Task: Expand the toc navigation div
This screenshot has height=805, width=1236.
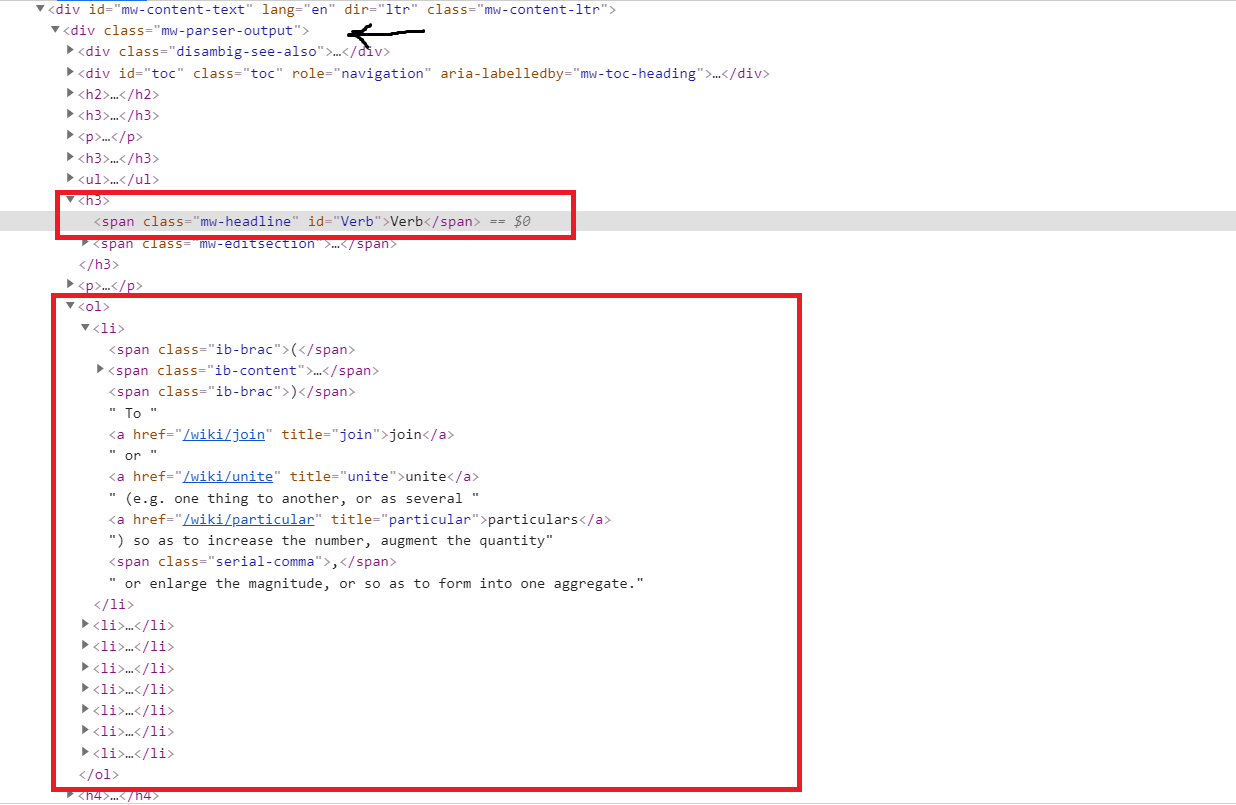Action: (70, 73)
